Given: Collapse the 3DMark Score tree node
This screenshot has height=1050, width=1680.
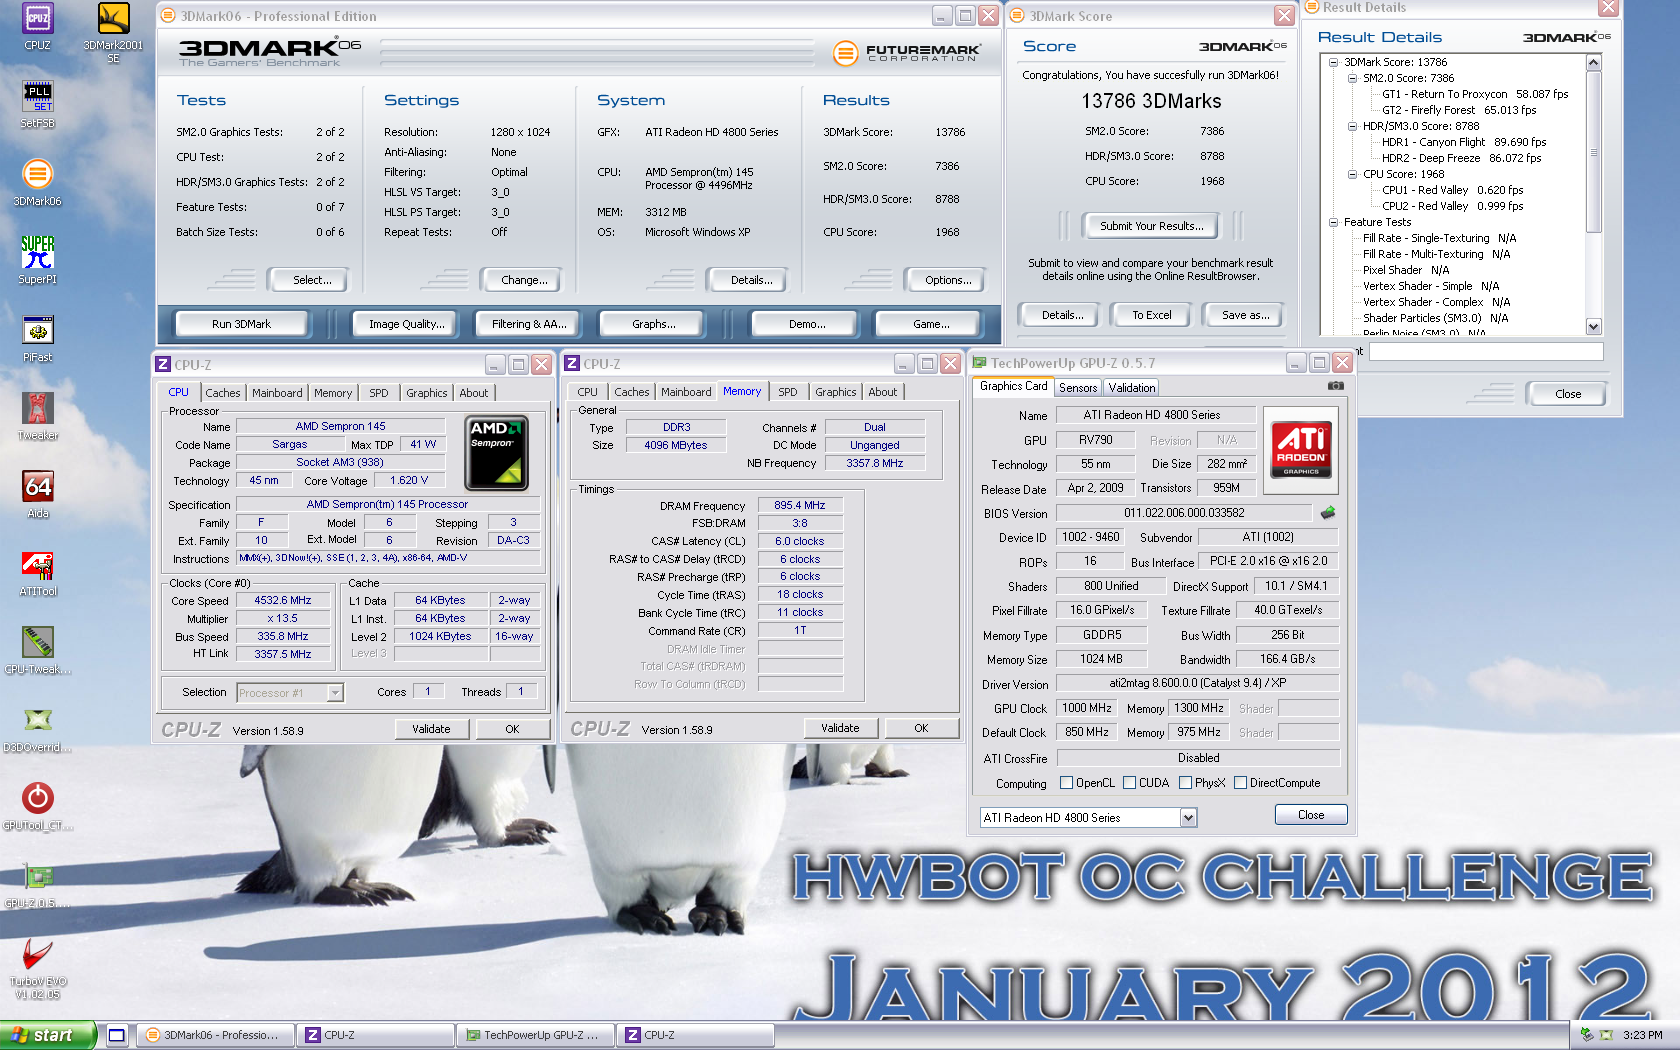Looking at the screenshot, I should click(1333, 62).
